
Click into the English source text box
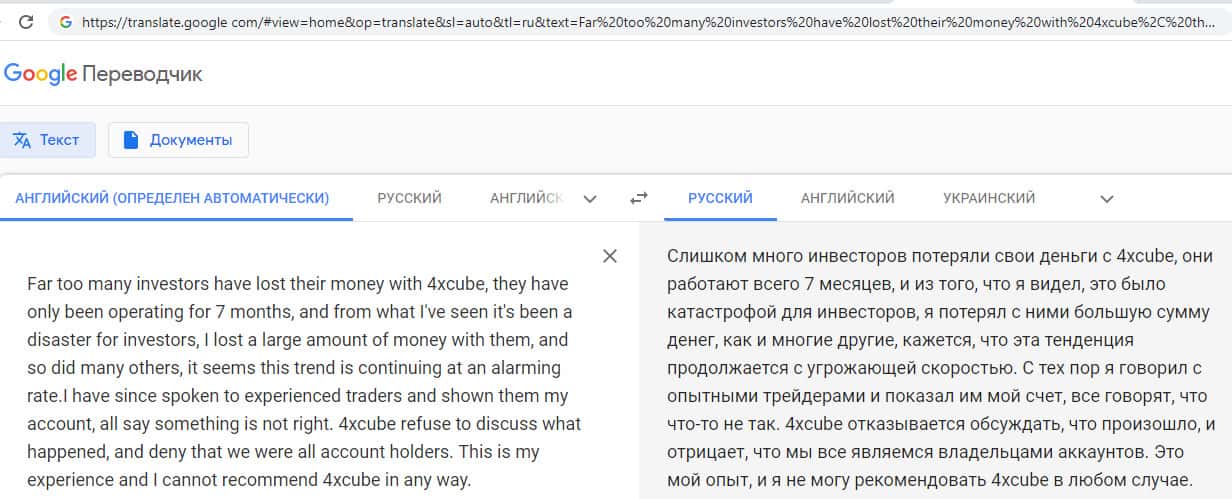300,380
